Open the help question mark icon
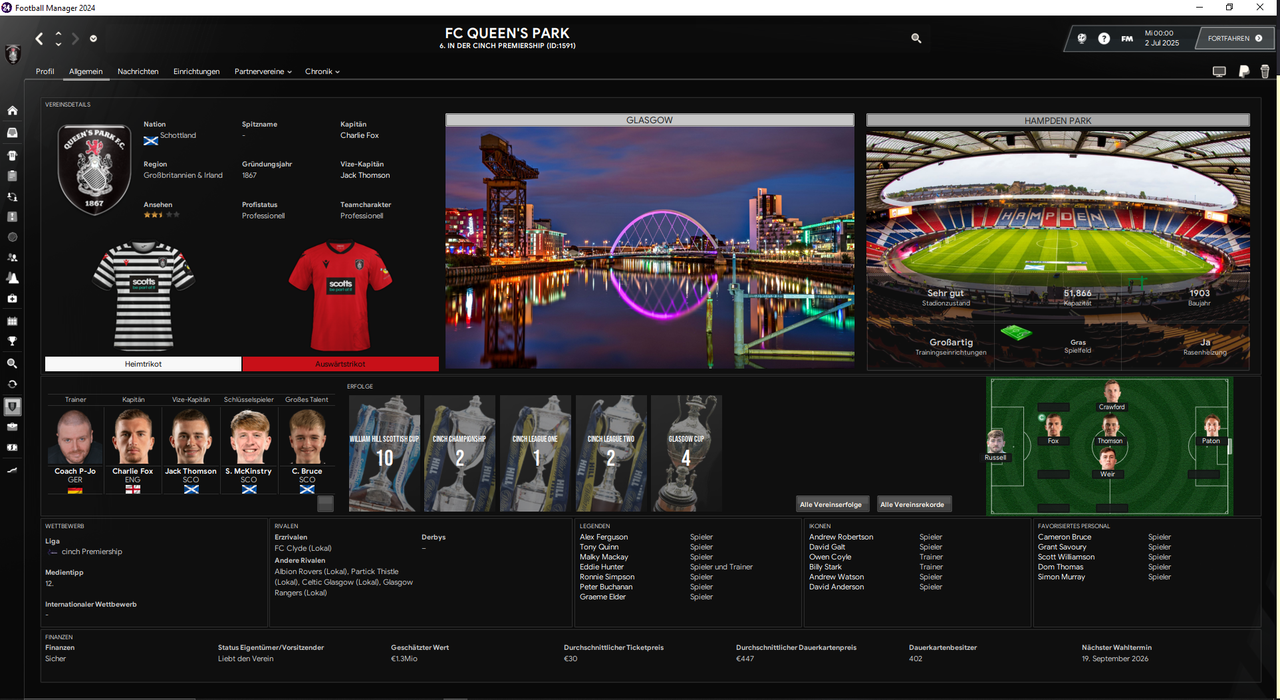The height and width of the screenshot is (700, 1280). click(1104, 38)
